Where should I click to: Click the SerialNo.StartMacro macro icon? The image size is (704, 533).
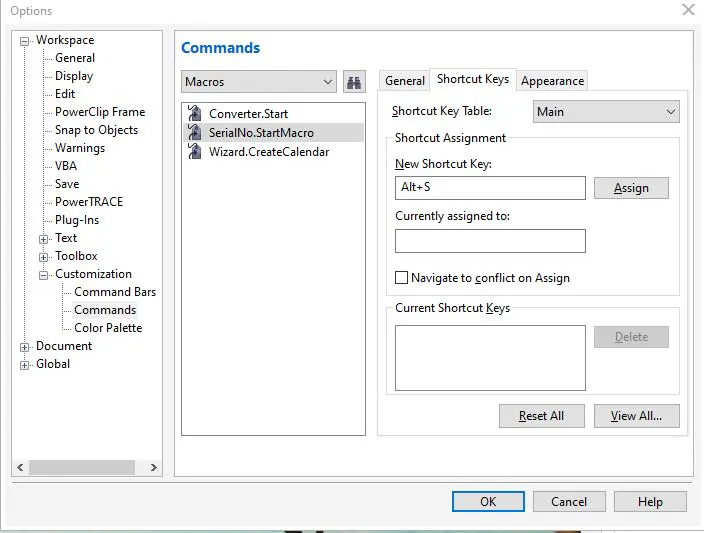tap(194, 132)
